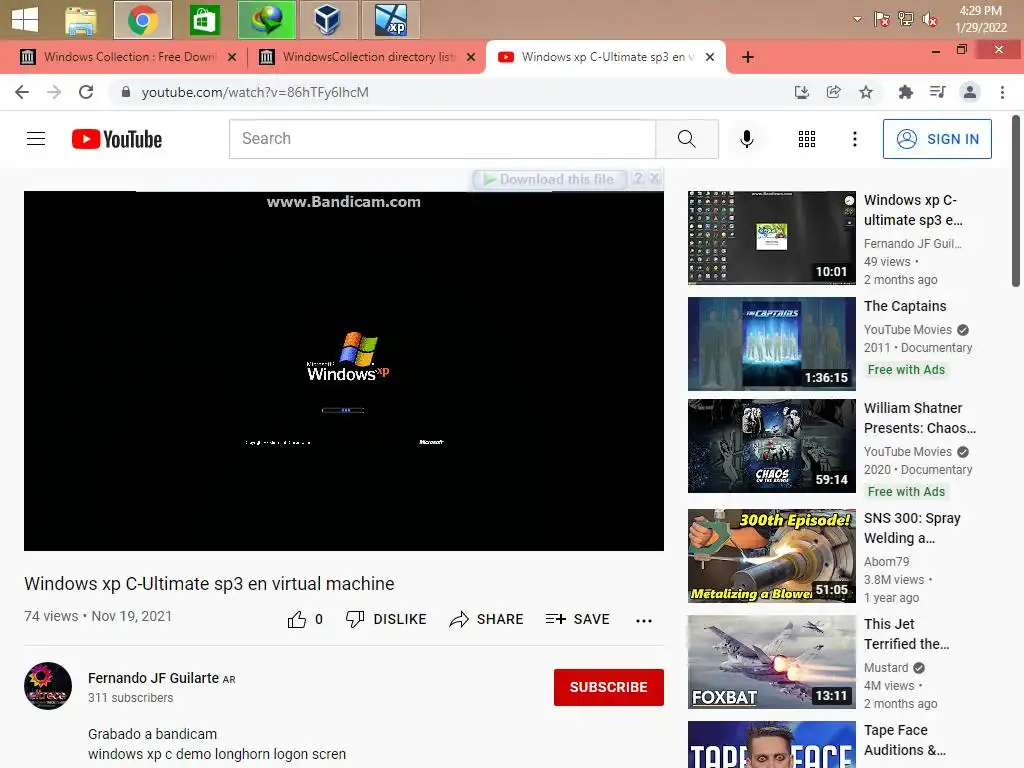This screenshot has width=1024, height=768.
Task: Close the Download this file bar
Action: [x=655, y=178]
